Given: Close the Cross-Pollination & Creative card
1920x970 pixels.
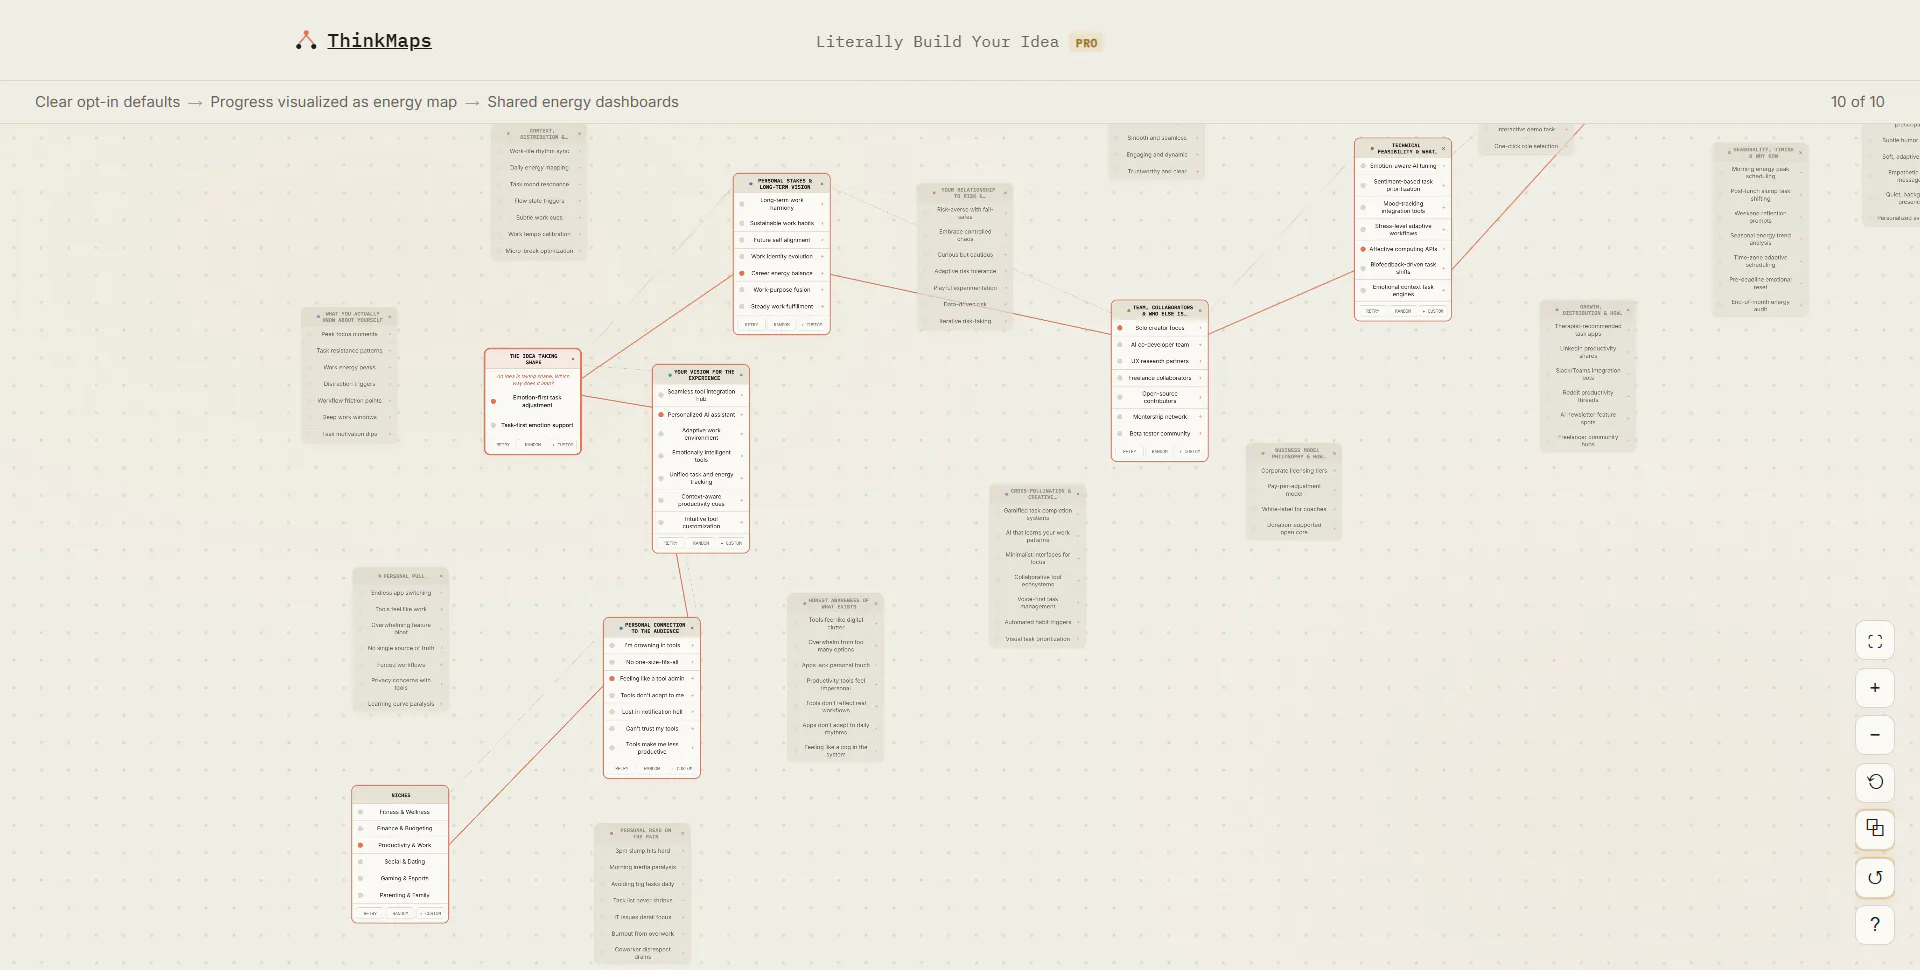Looking at the screenshot, I should [x=1077, y=494].
